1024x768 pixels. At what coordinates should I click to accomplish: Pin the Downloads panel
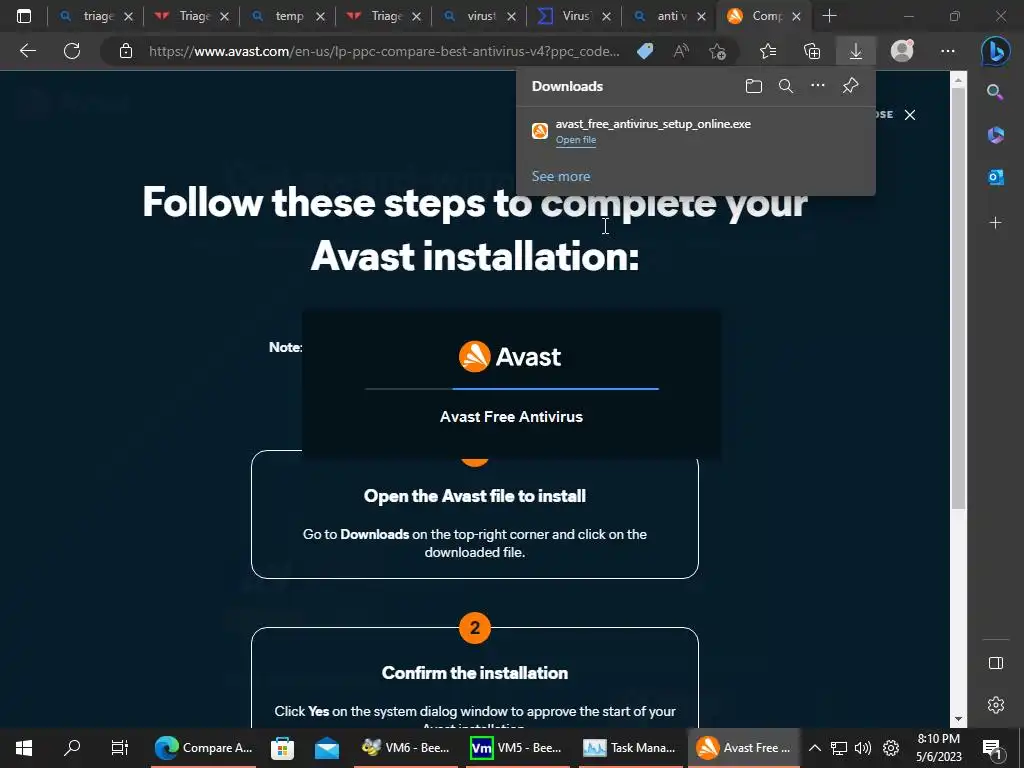coord(850,86)
